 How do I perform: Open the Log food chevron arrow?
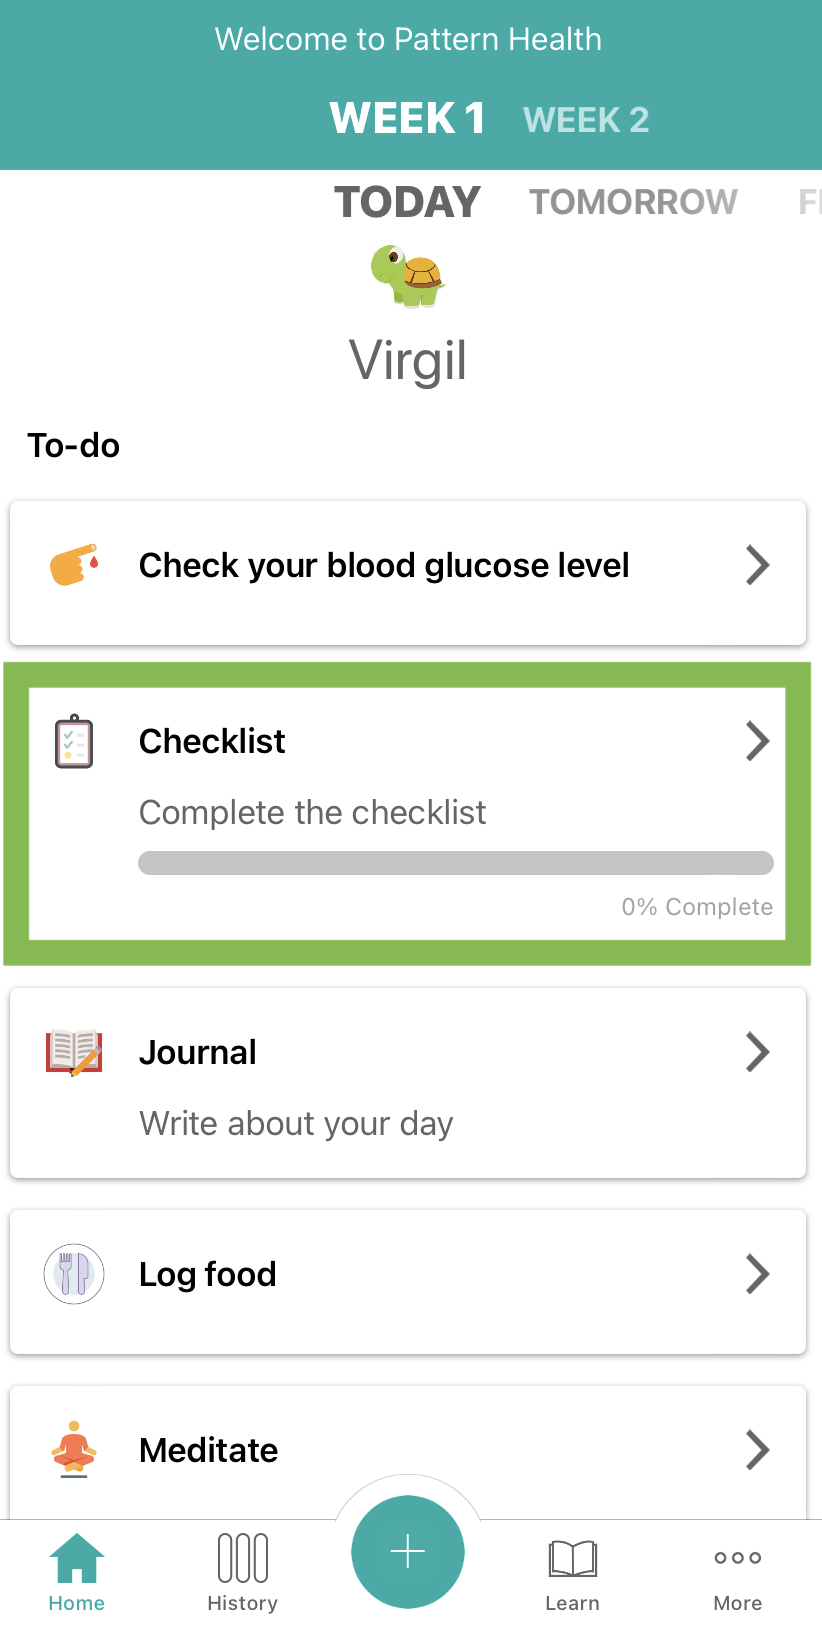coord(758,1274)
